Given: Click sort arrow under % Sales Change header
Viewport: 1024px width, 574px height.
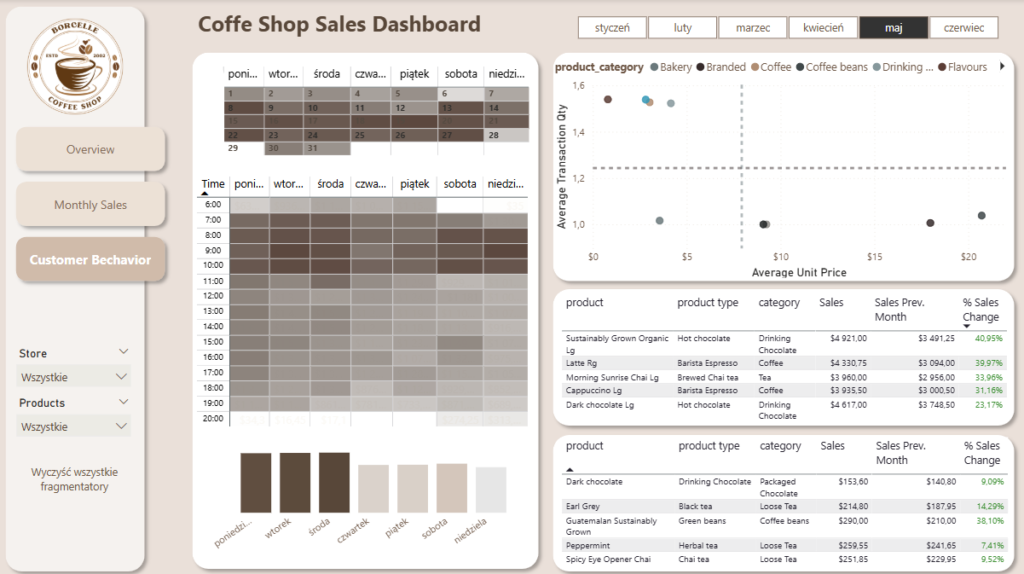Looking at the screenshot, I should [967, 326].
